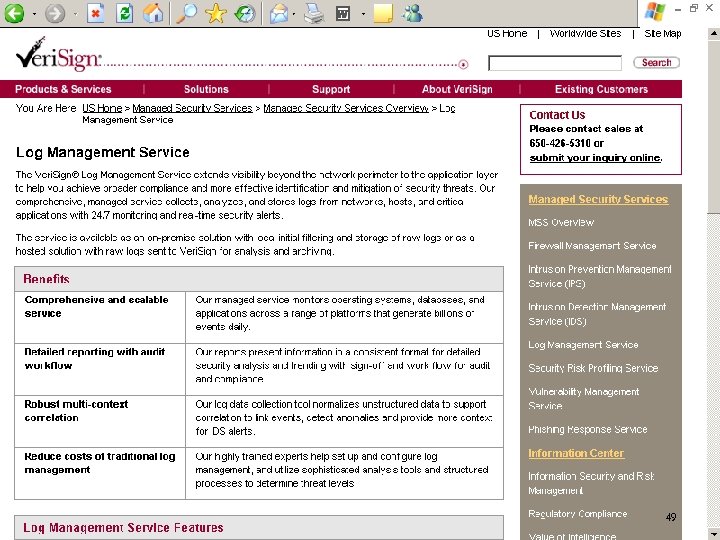
Task: Expand the Mail icon dropdown arrow
Action: [x=294, y=14]
